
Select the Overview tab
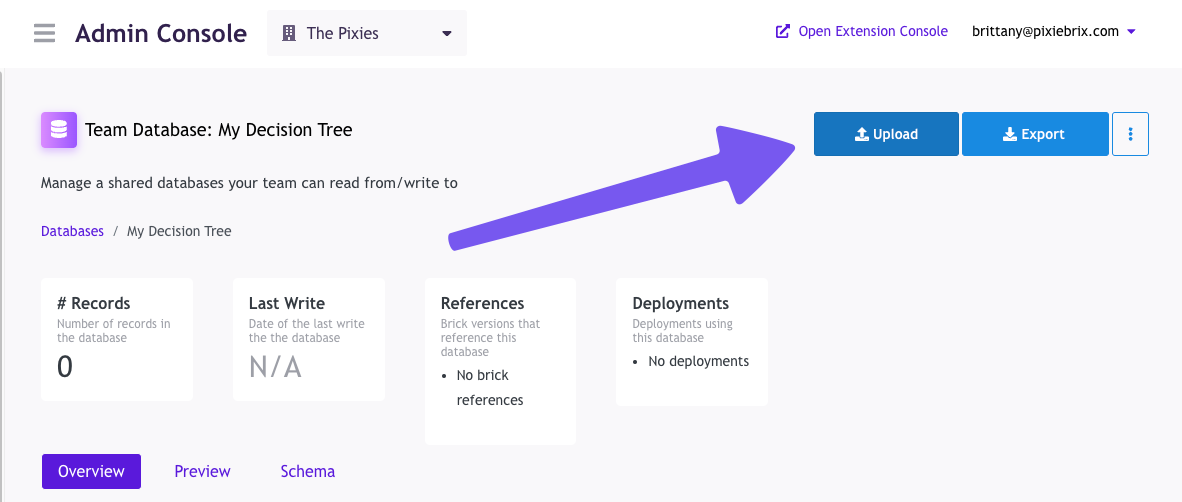(x=91, y=471)
